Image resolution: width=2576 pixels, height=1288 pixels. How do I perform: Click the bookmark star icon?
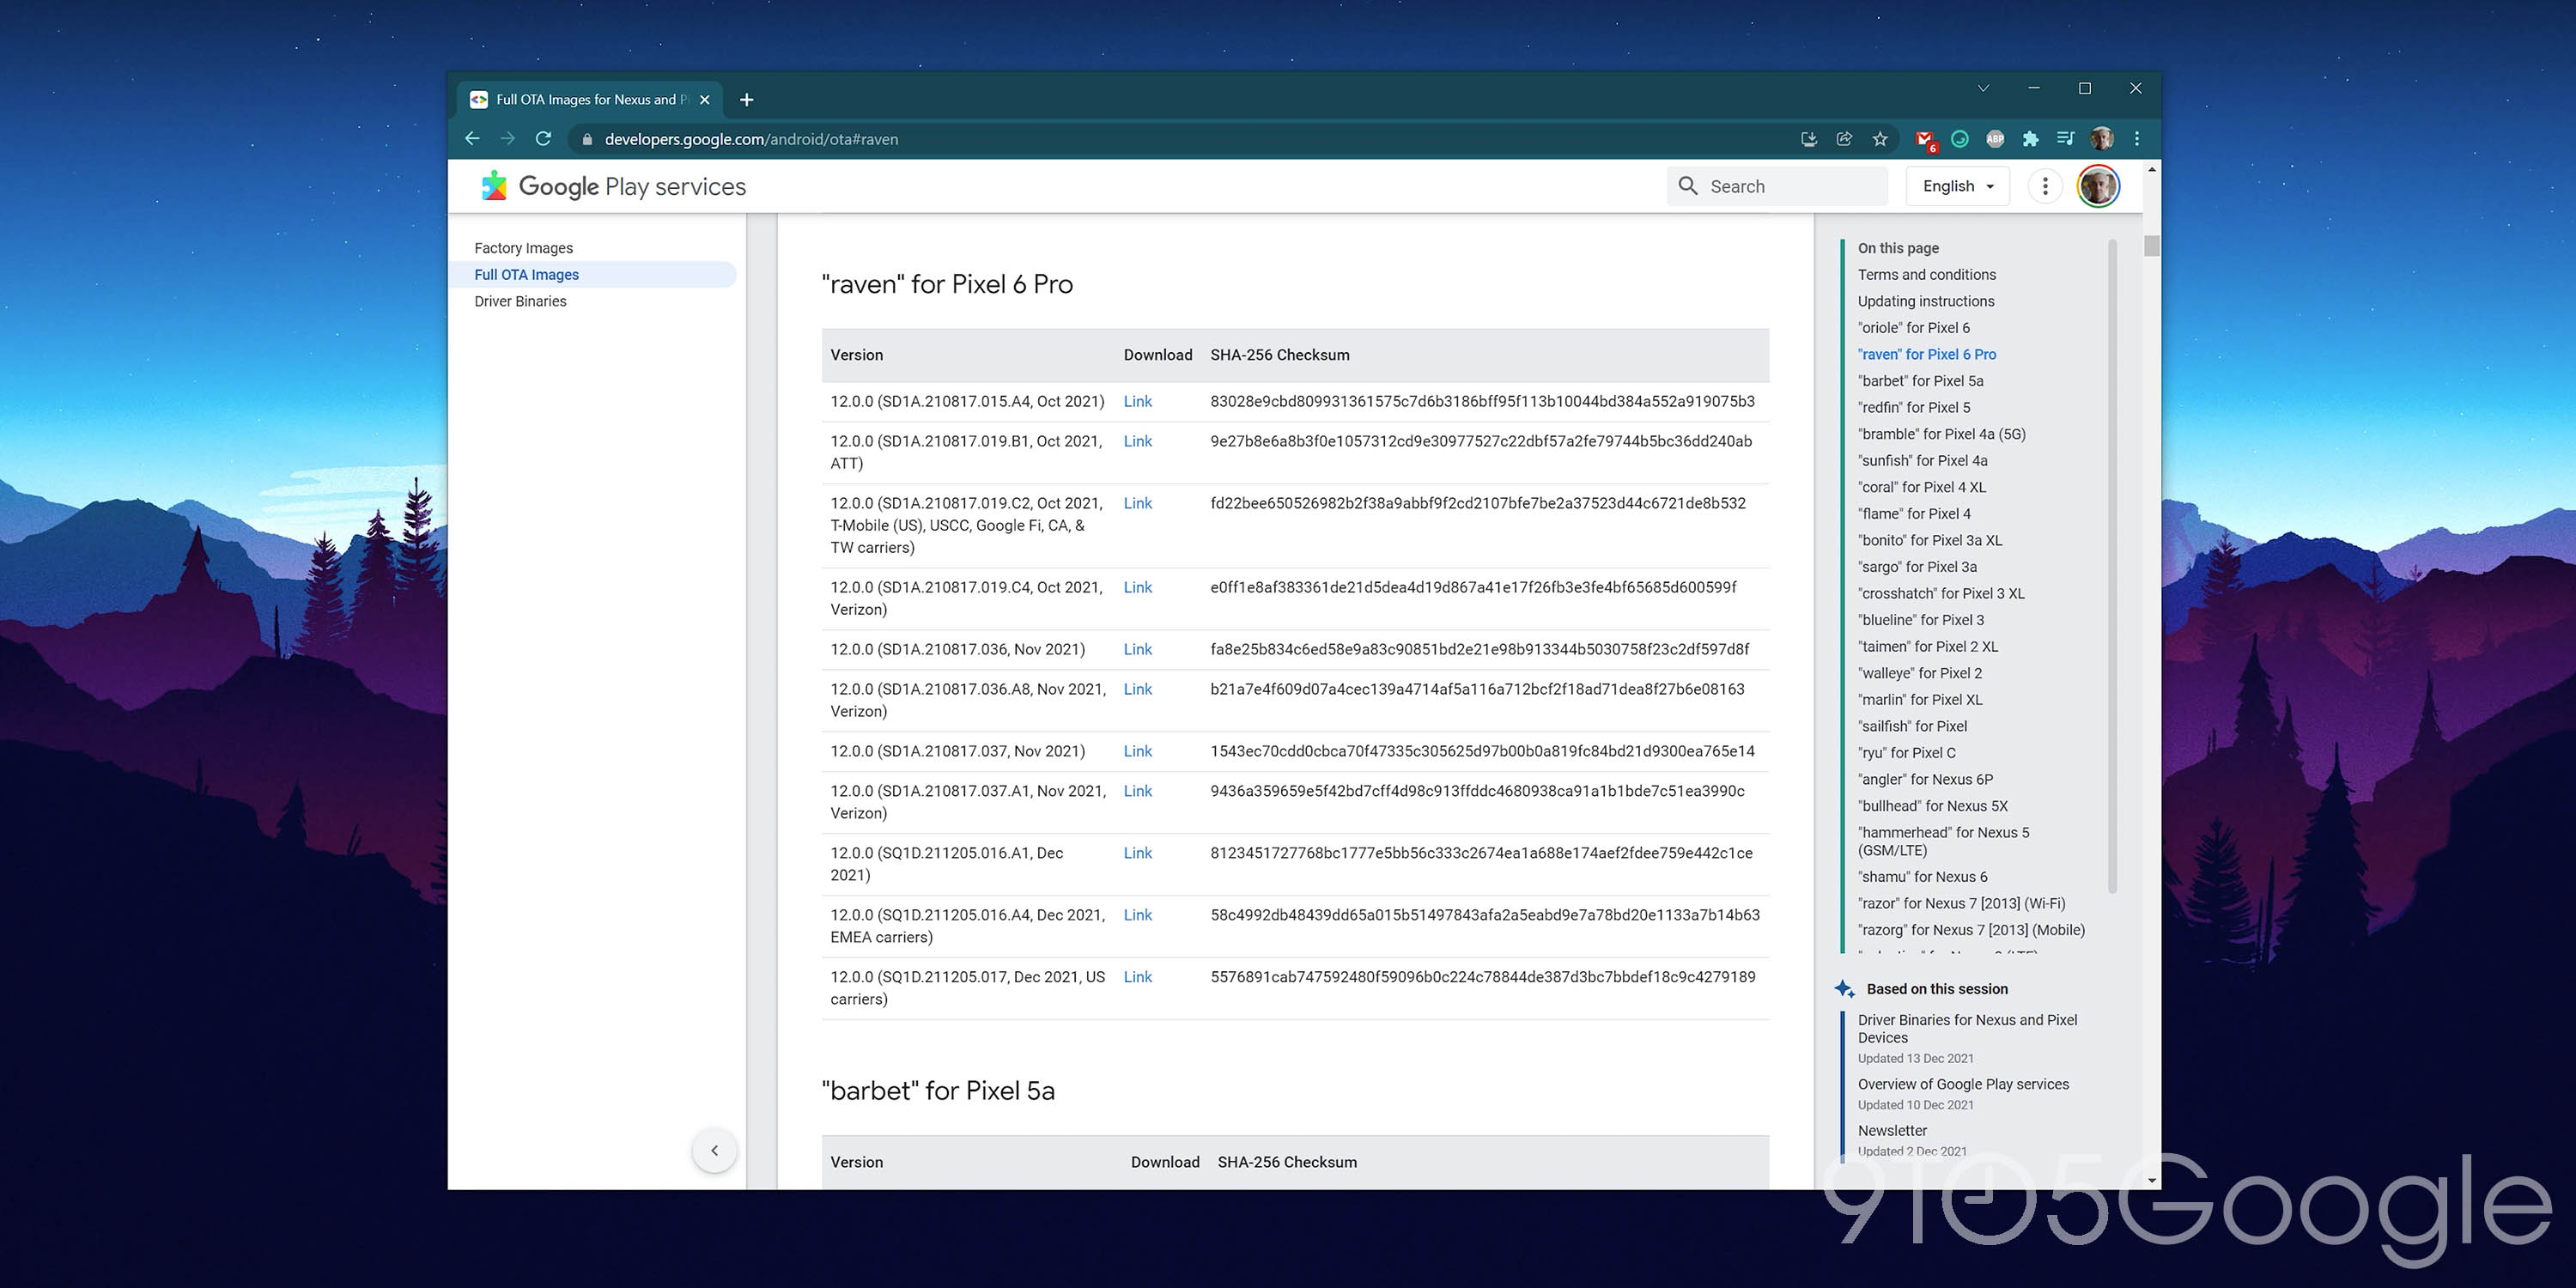(1880, 139)
